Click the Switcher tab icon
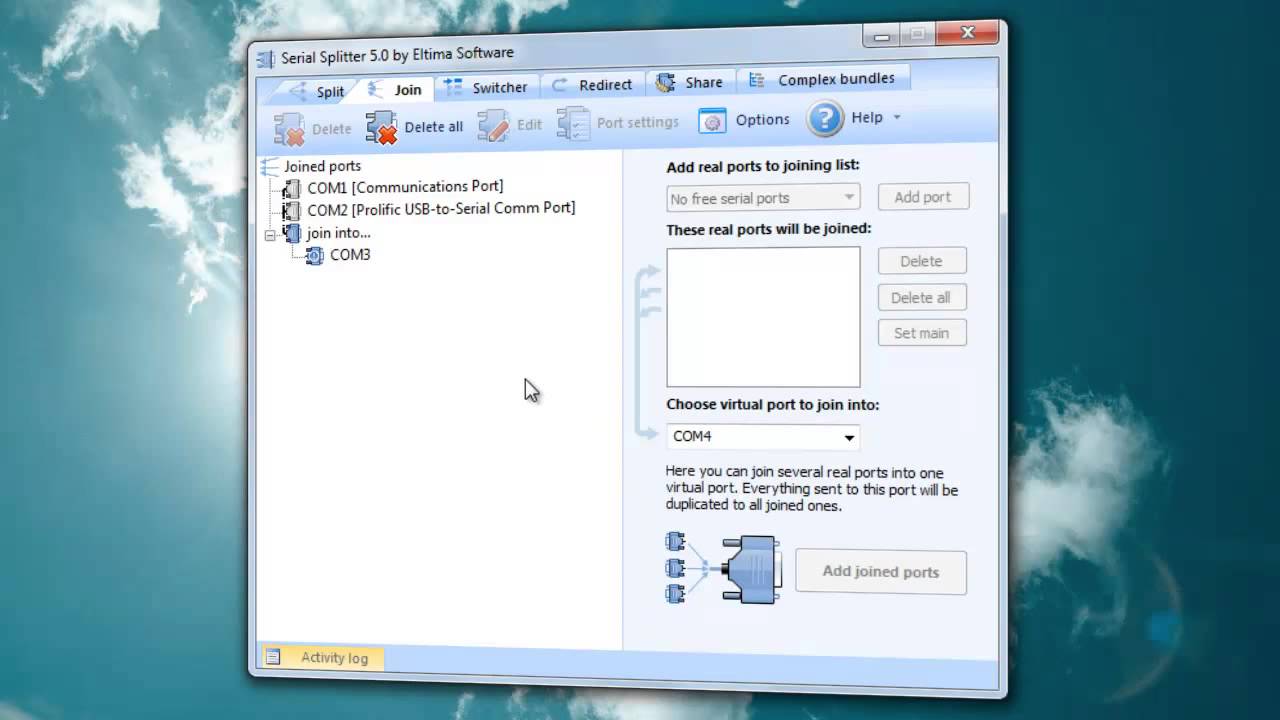The image size is (1280, 720). [x=454, y=88]
